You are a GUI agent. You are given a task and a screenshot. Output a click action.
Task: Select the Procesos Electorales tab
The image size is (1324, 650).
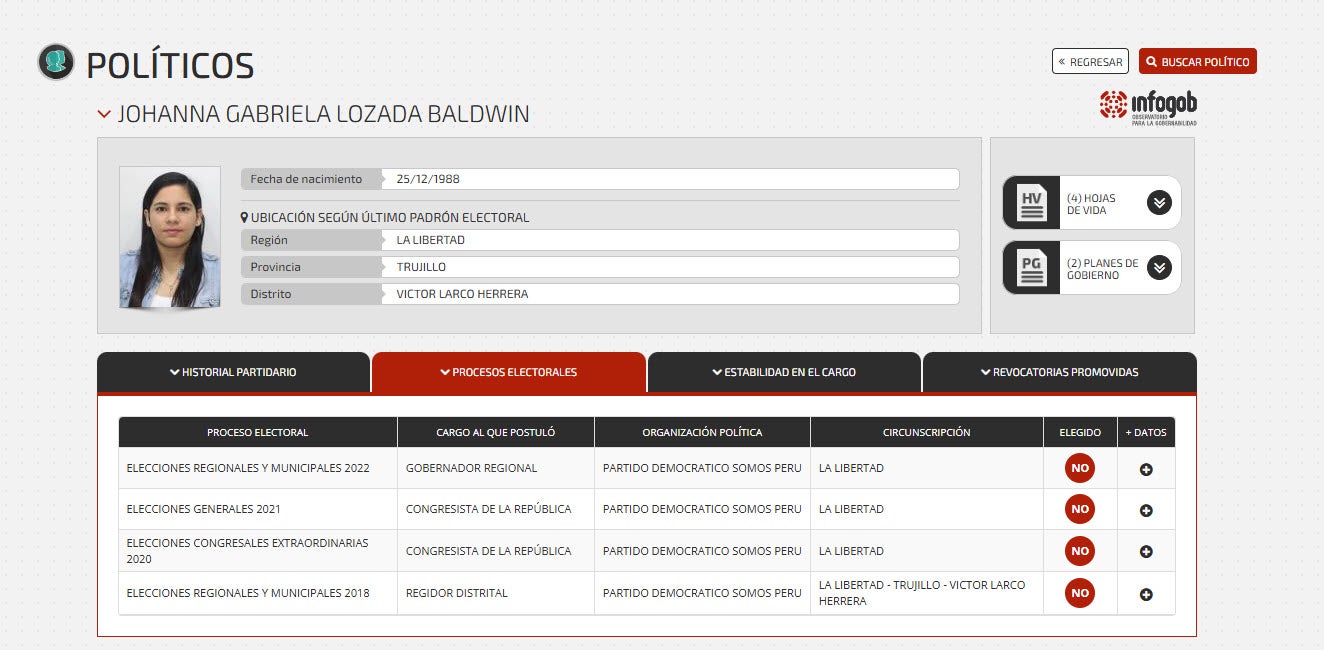(x=508, y=372)
